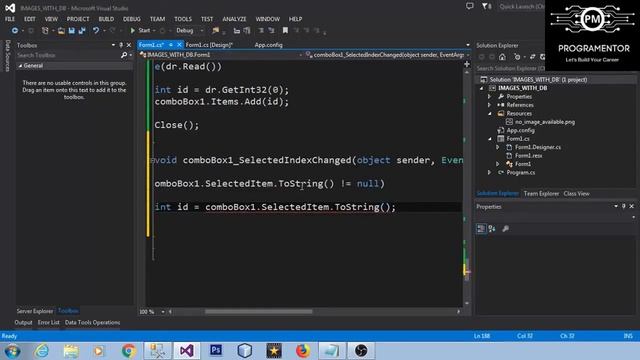Click the Save All toolbar icon
640x360 pixels.
82,31
